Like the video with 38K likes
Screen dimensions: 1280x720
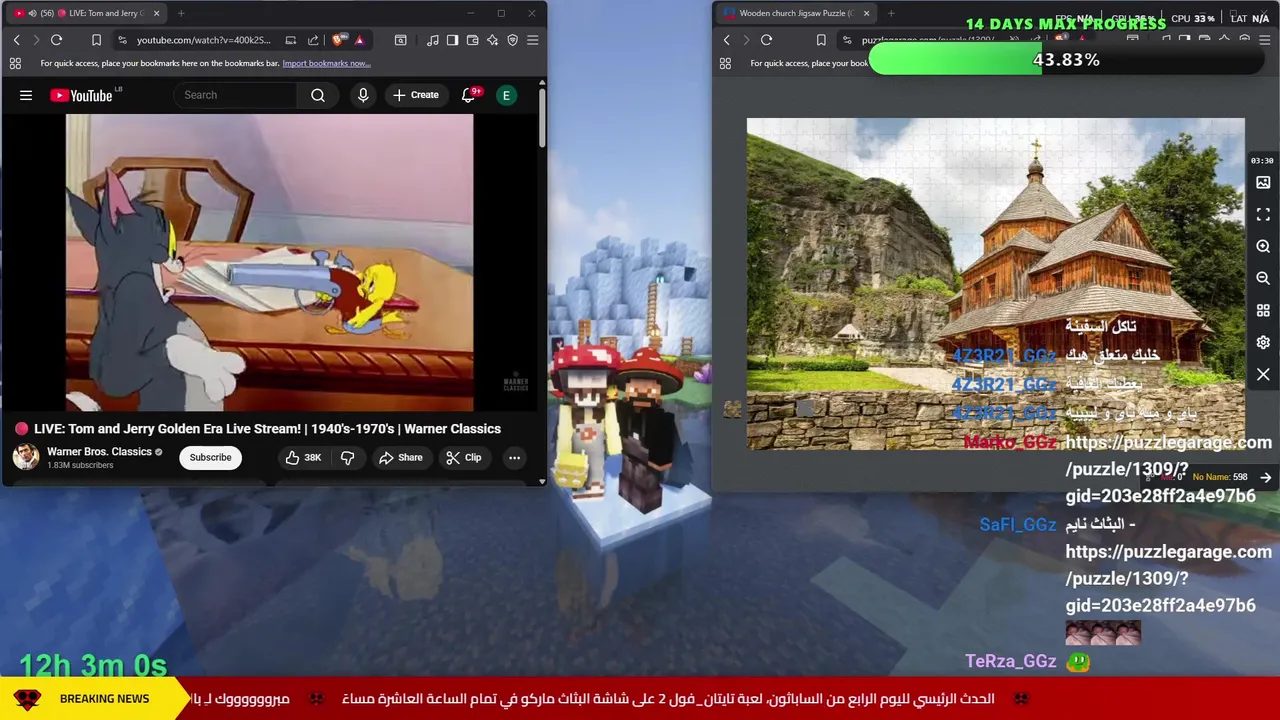[x=303, y=457]
